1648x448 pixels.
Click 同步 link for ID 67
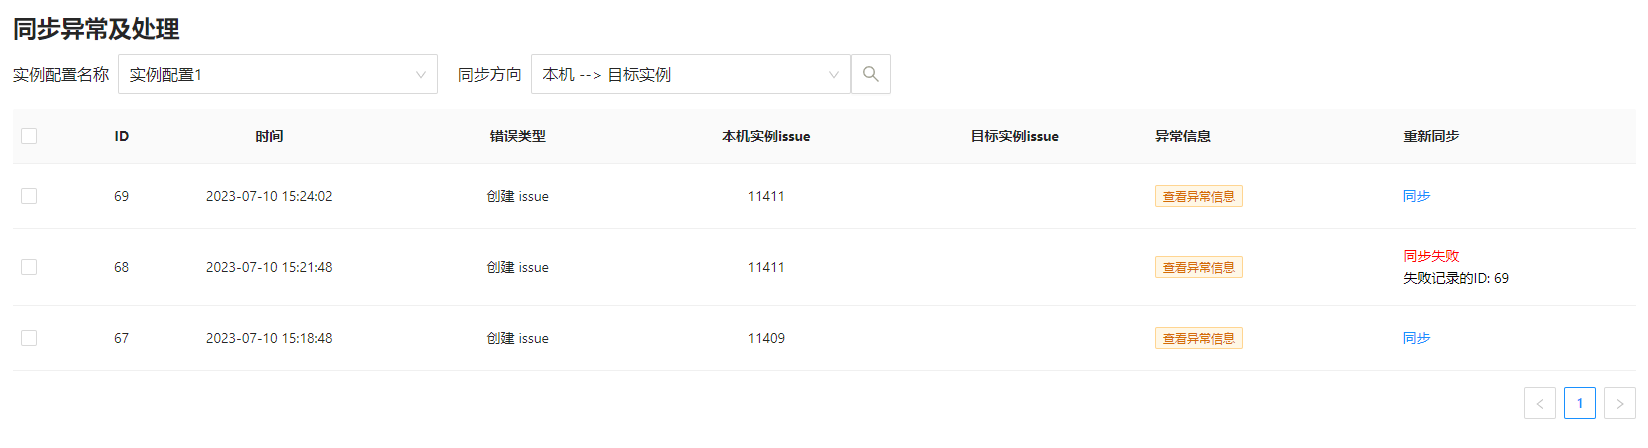[1416, 338]
